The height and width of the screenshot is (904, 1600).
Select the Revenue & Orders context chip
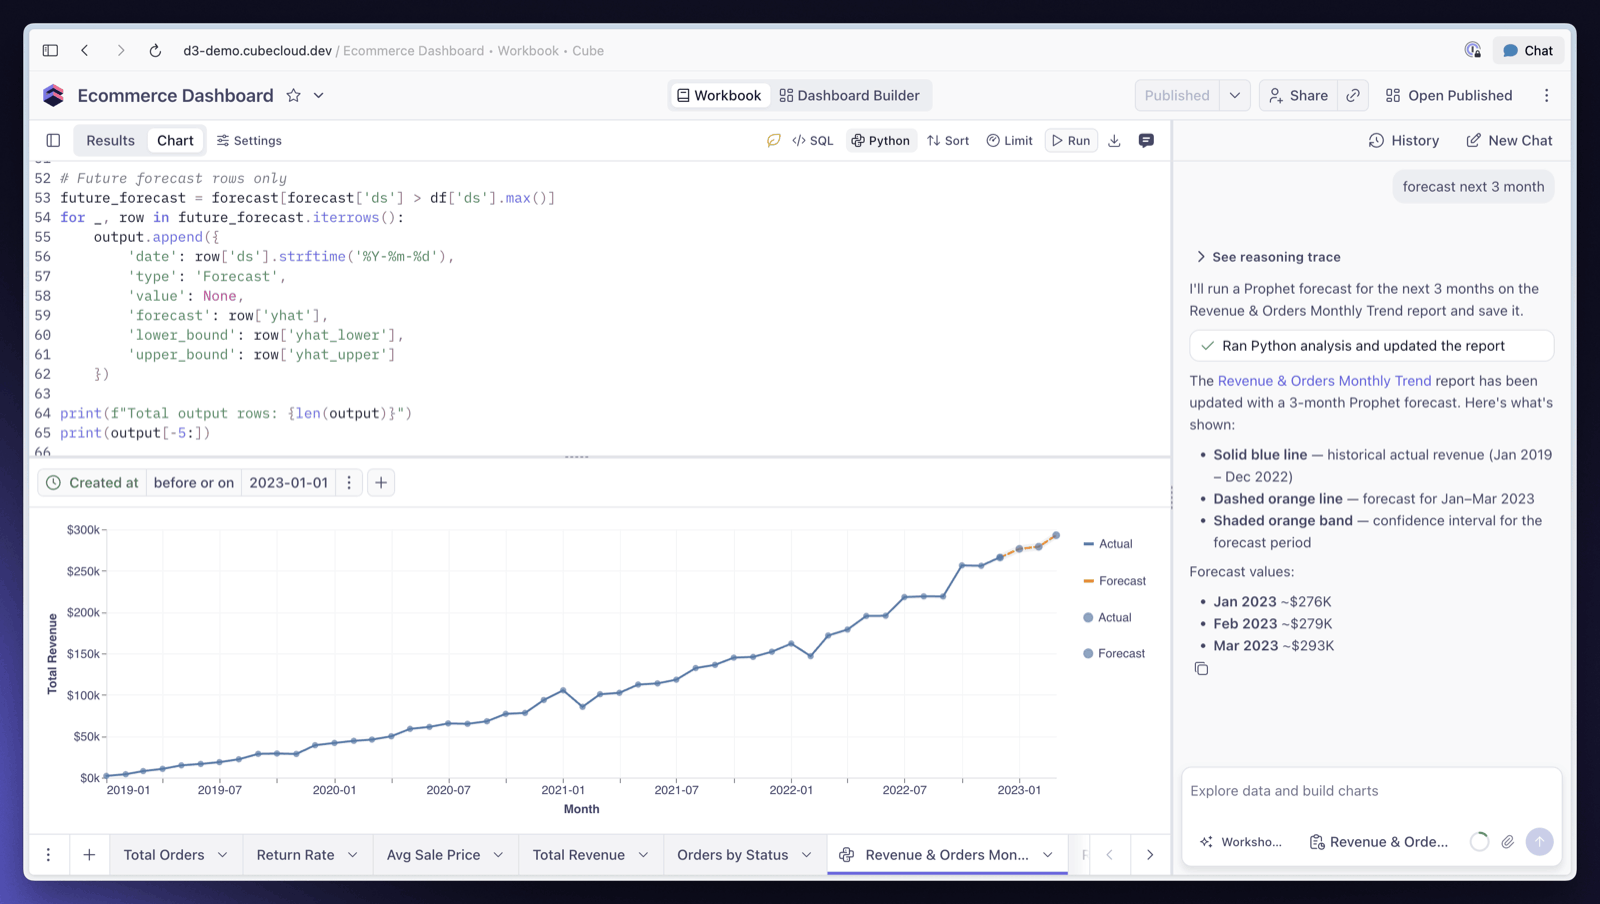click(x=1379, y=842)
